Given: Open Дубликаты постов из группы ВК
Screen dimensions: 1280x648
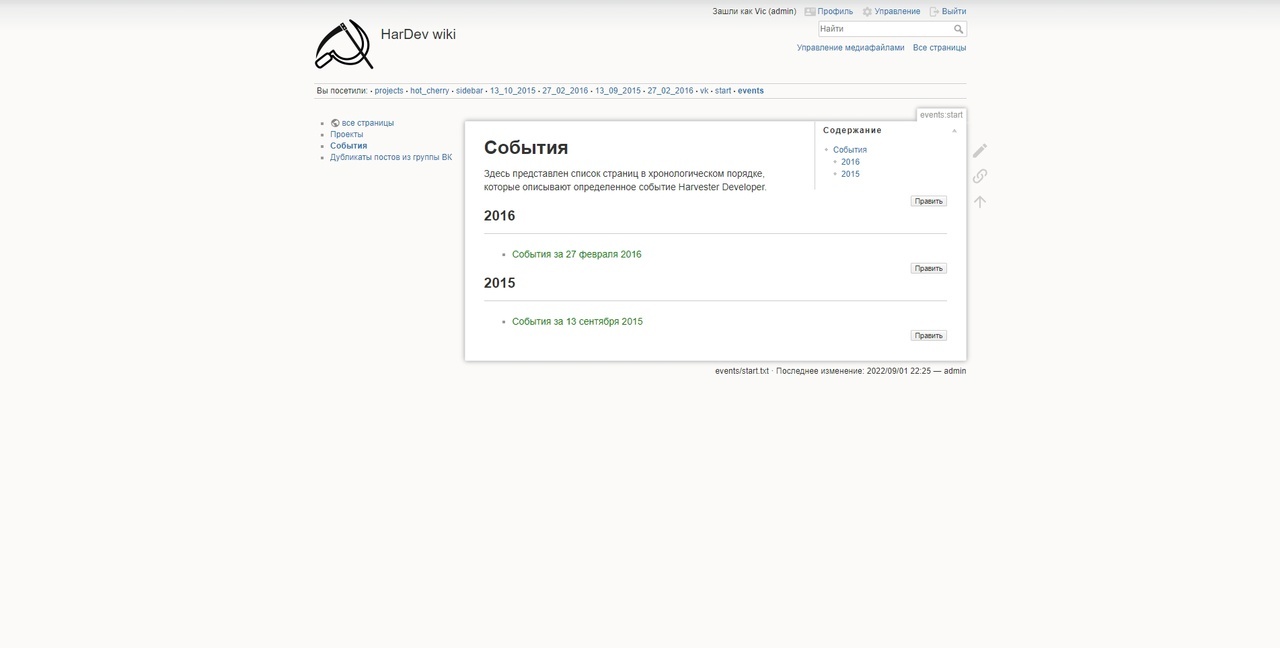Looking at the screenshot, I should coord(391,157).
